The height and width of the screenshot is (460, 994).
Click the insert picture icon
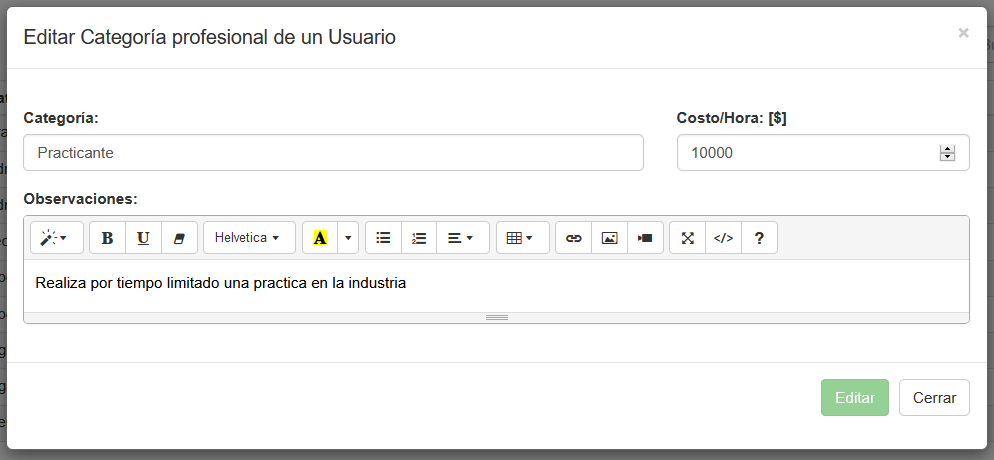[x=609, y=238]
